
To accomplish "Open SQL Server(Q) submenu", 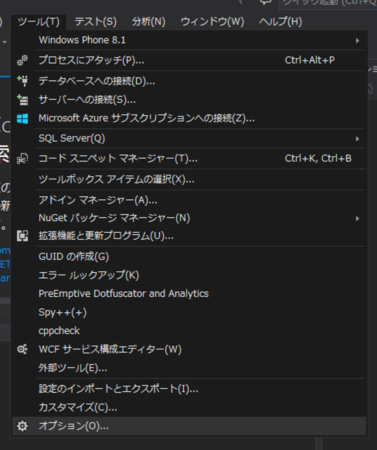I will click(189, 138).
